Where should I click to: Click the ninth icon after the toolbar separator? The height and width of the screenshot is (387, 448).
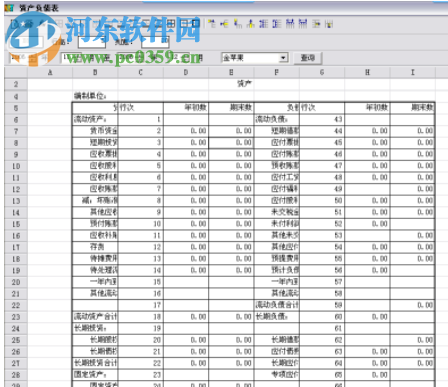click(316, 24)
